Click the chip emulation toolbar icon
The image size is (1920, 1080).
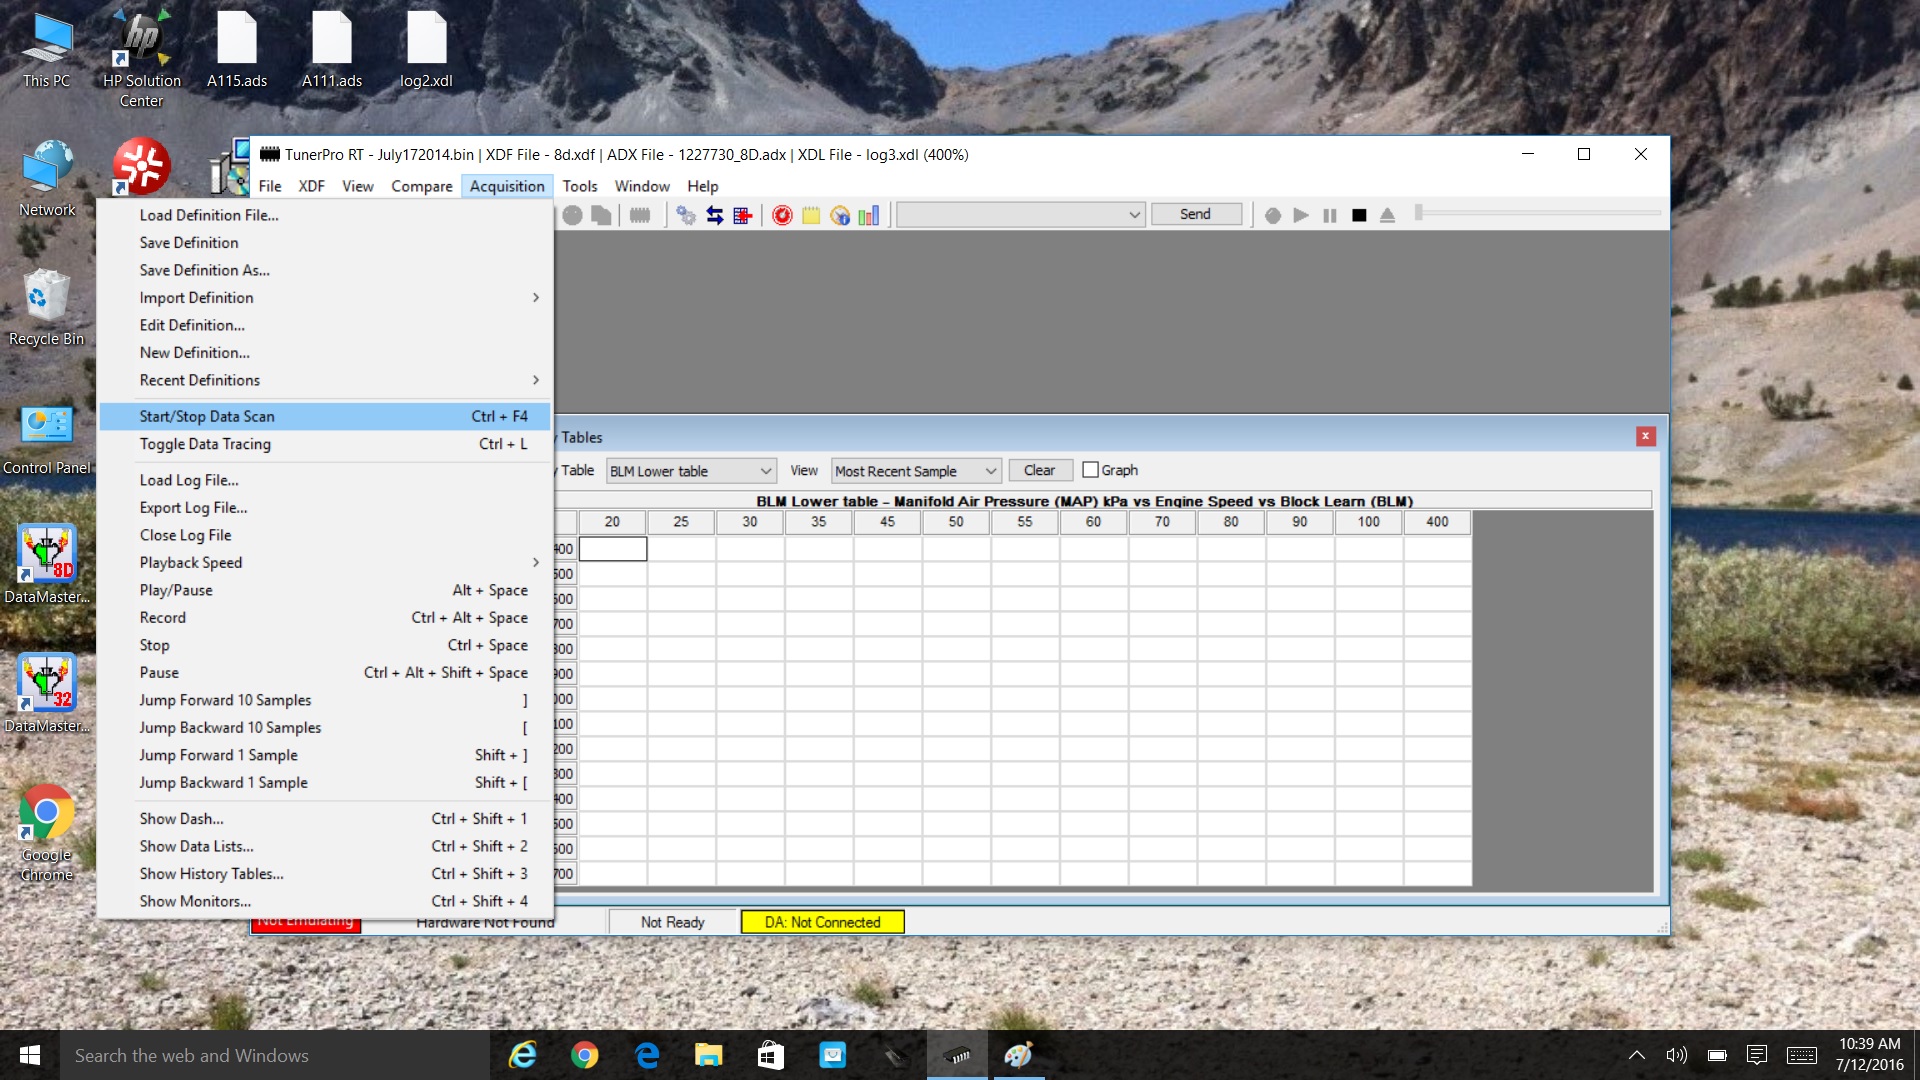[640, 215]
